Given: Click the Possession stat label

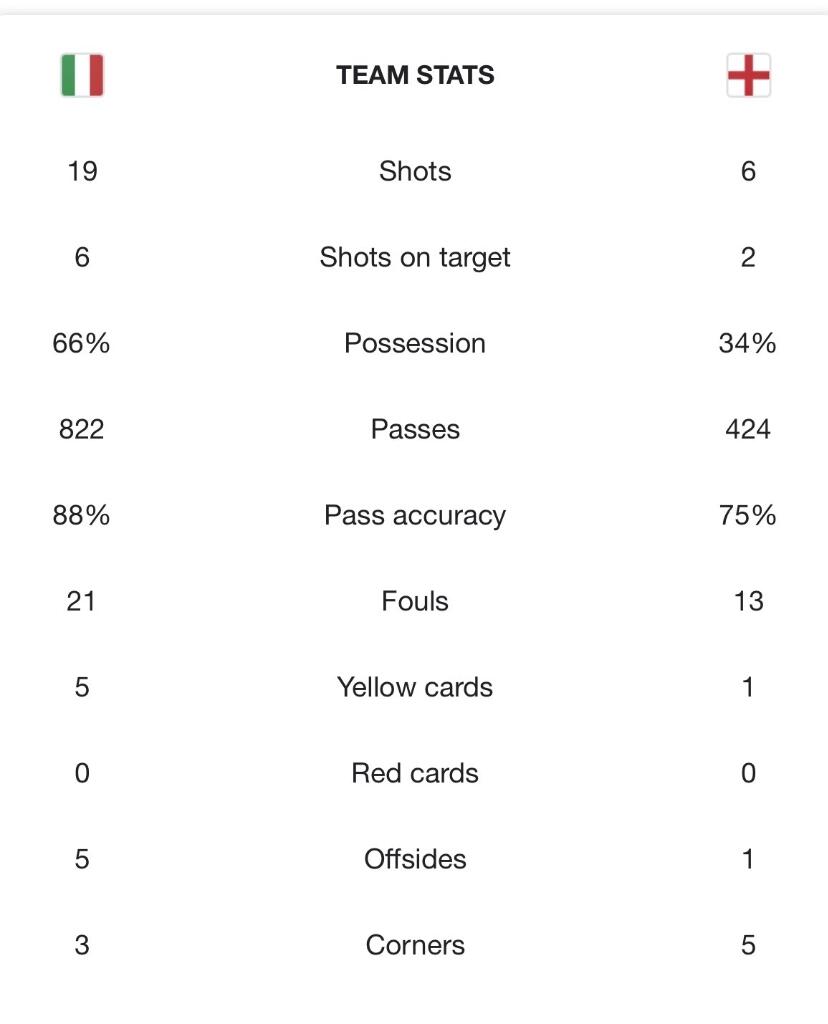Looking at the screenshot, I should coord(415,343).
